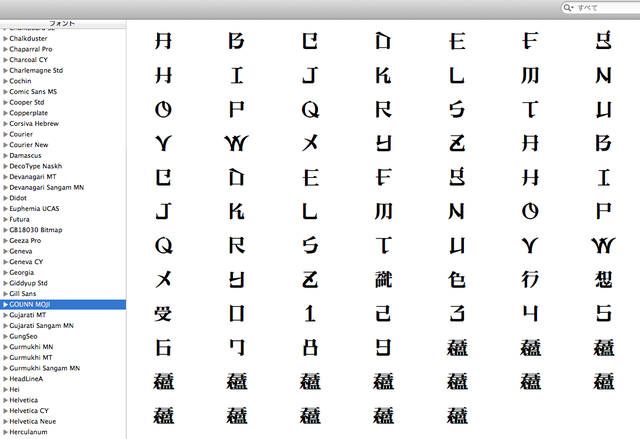640x439 pixels.
Task: Select the highlighted GOUNN MOJI row
Action: click(63, 304)
